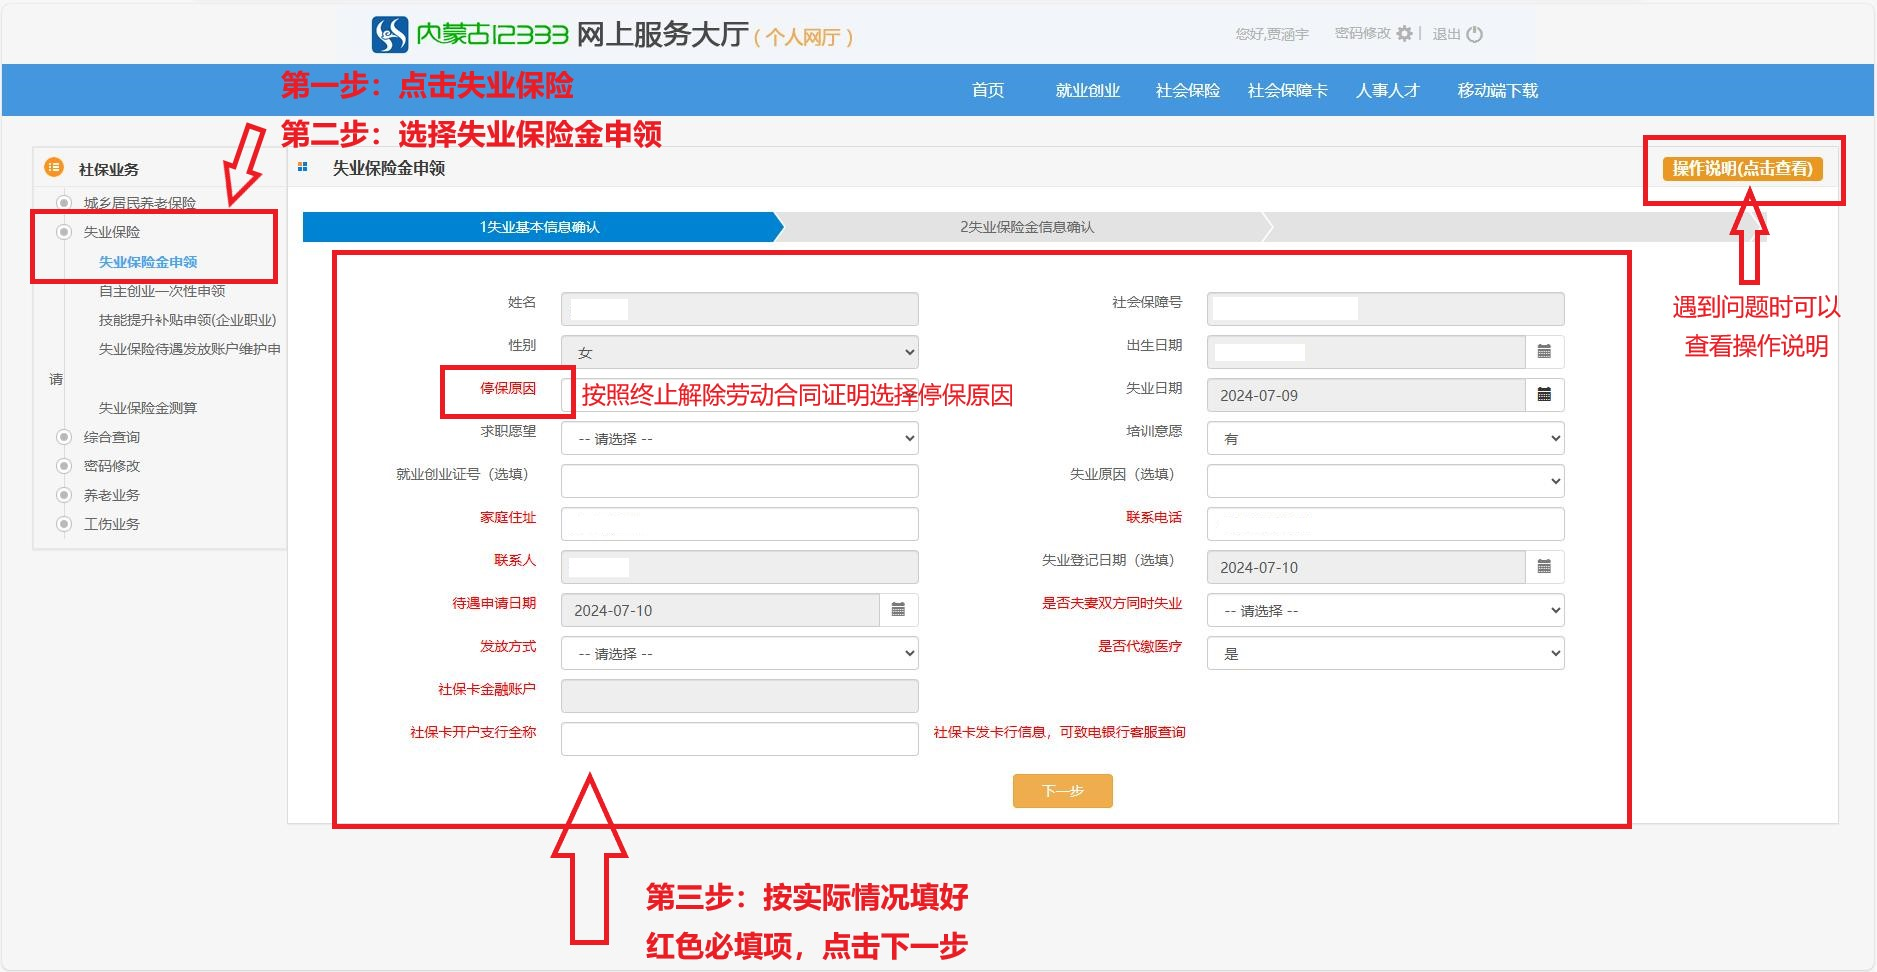This screenshot has height=972, width=1877.
Task: Click the 退出 power icon
Action: (x=1474, y=34)
